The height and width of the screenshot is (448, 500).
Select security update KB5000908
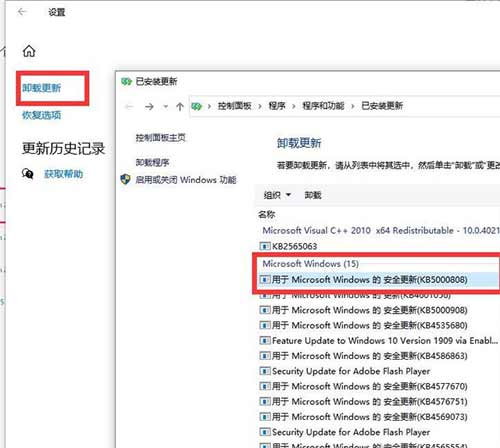coord(369,310)
